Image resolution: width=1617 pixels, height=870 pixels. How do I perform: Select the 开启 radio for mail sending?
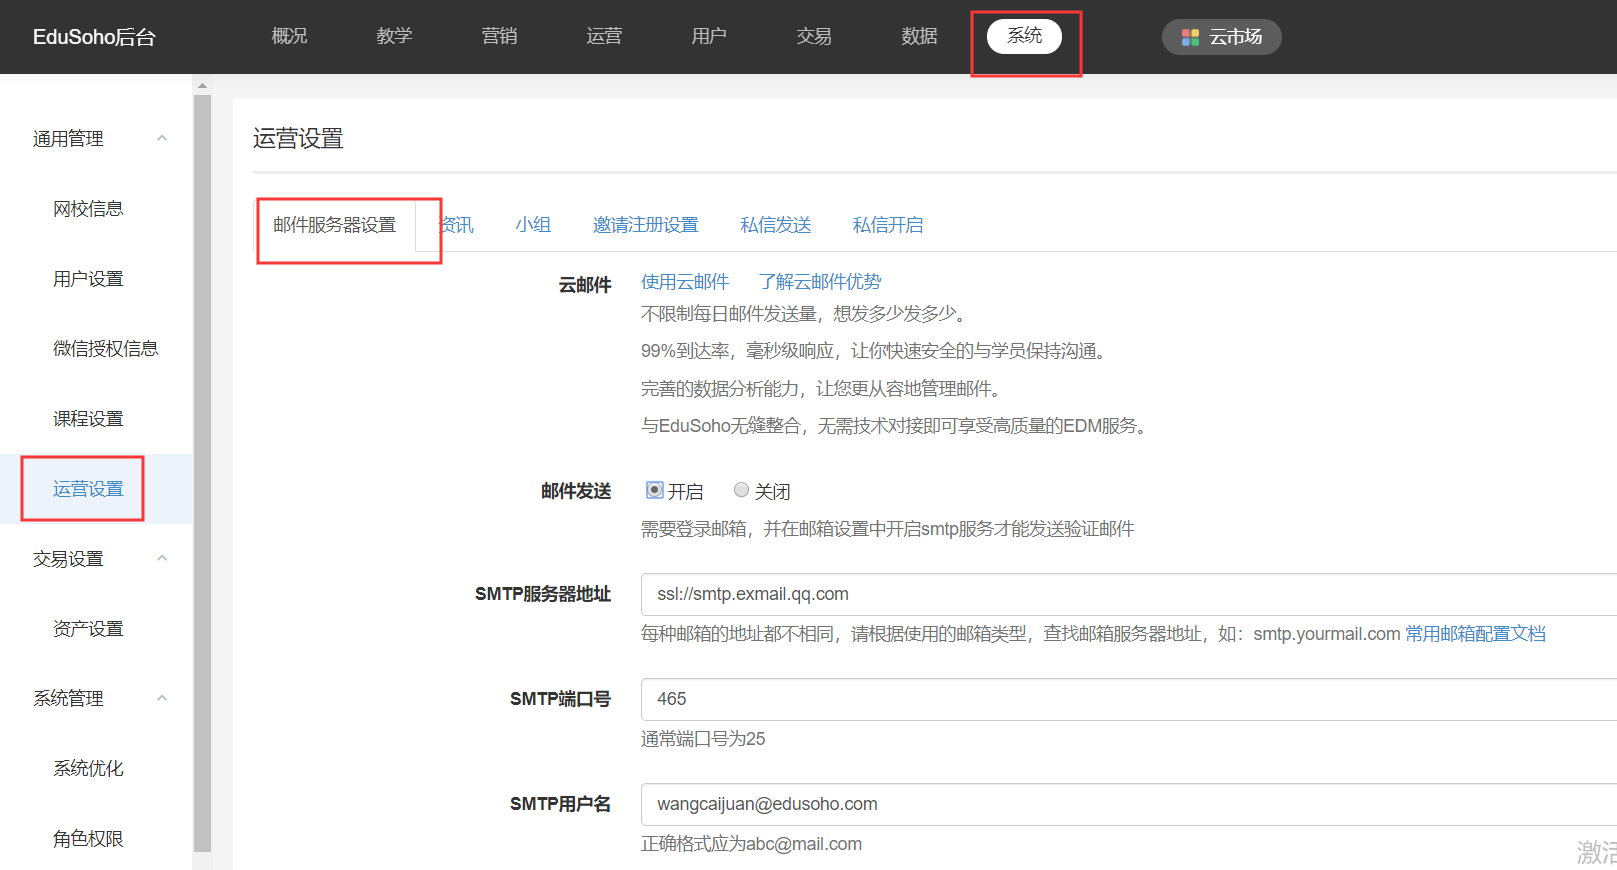(655, 490)
